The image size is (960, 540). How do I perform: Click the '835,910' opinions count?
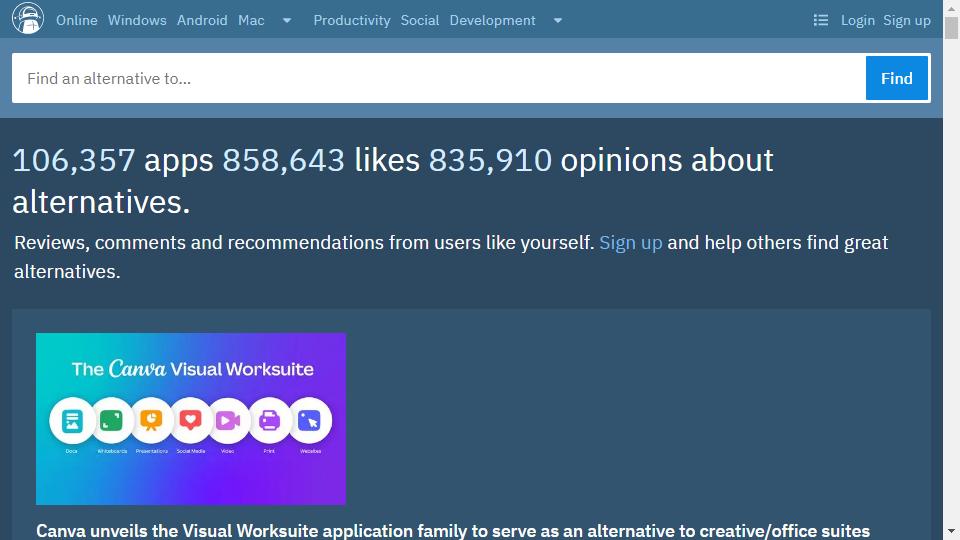click(x=490, y=160)
